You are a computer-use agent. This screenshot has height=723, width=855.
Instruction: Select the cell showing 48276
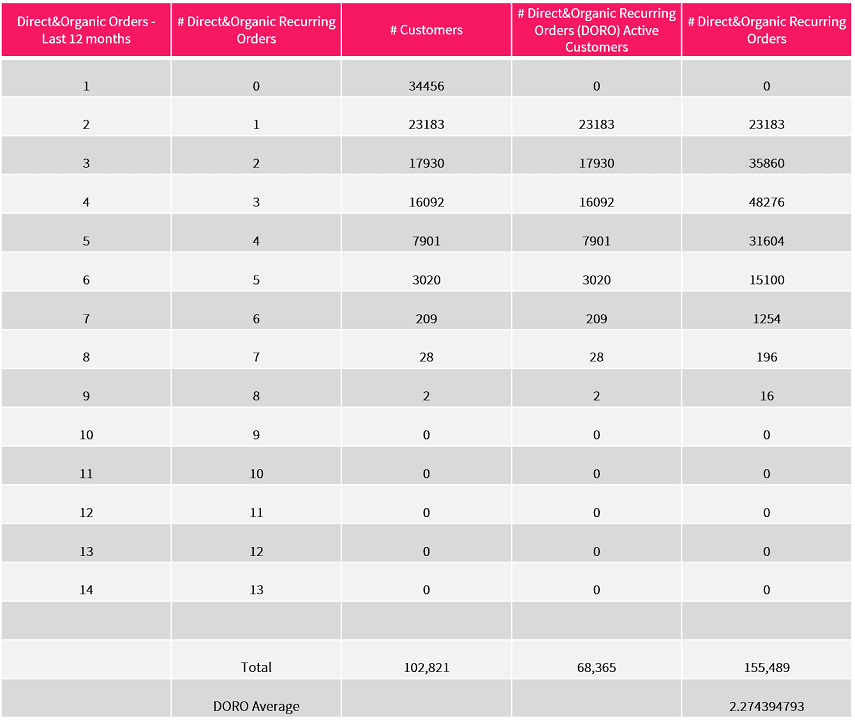pos(766,202)
